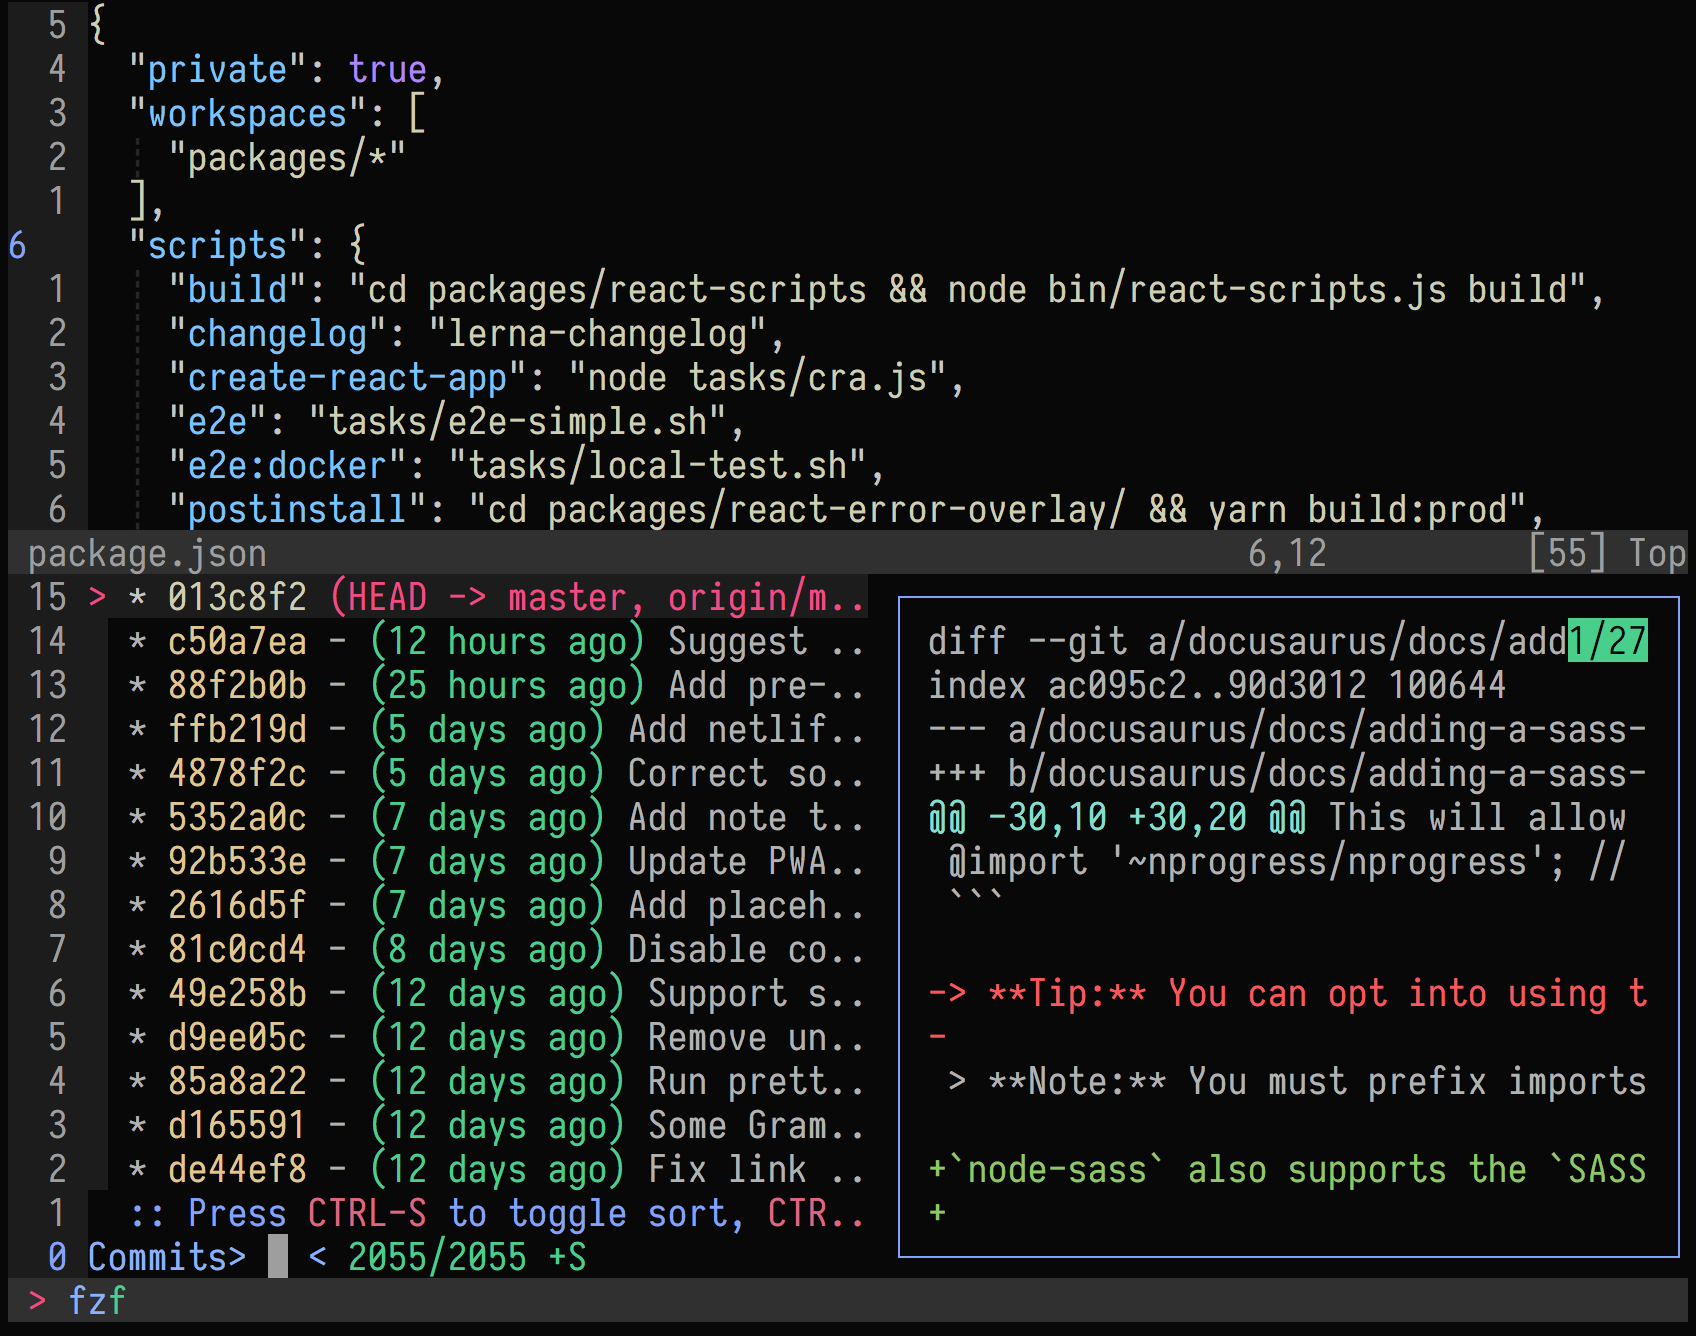Click the --- a/docusaurus/docs path line
This screenshot has width=1696, height=1336.
tap(1287, 729)
